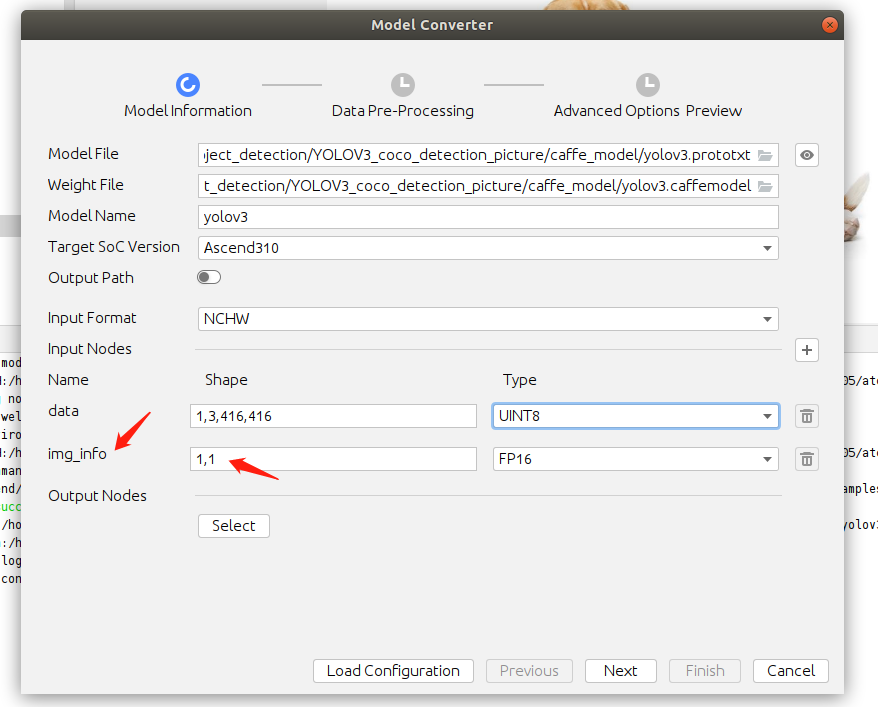The height and width of the screenshot is (707, 878).
Task: Proceed with the Next button
Action: click(620, 671)
